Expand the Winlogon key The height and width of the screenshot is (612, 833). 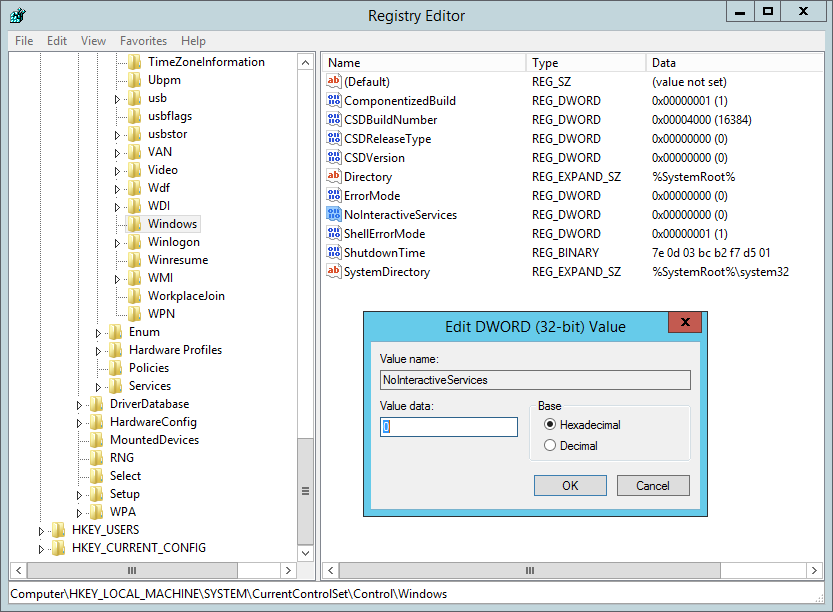[117, 243]
